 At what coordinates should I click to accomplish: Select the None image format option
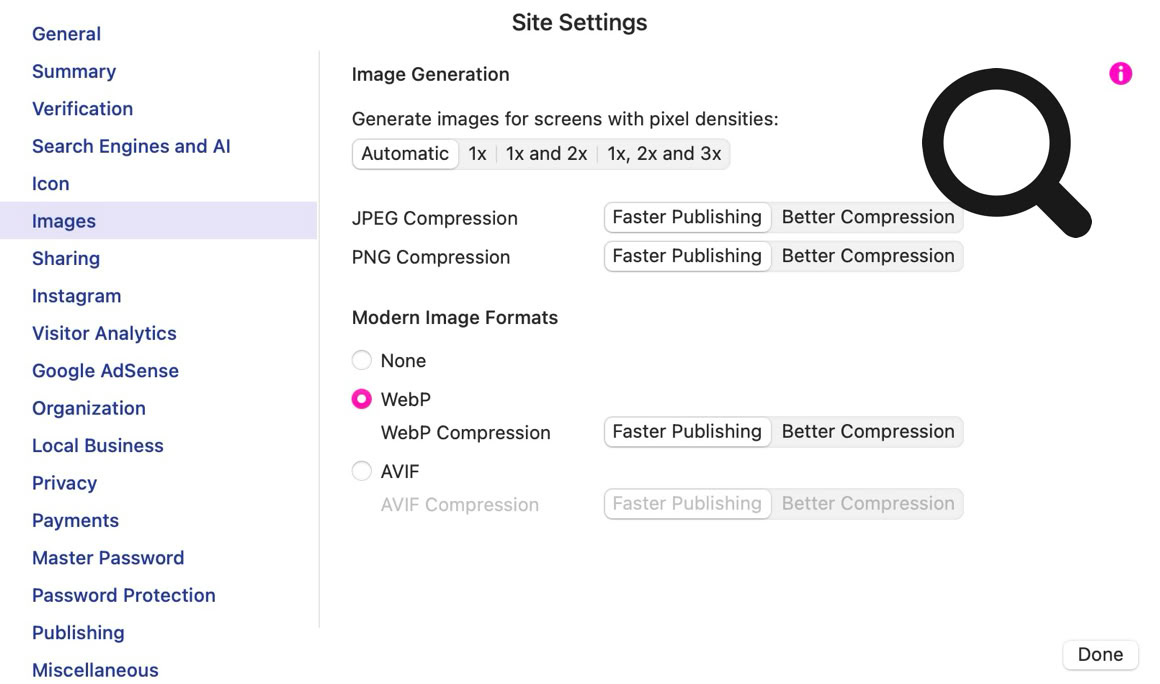[x=362, y=360]
